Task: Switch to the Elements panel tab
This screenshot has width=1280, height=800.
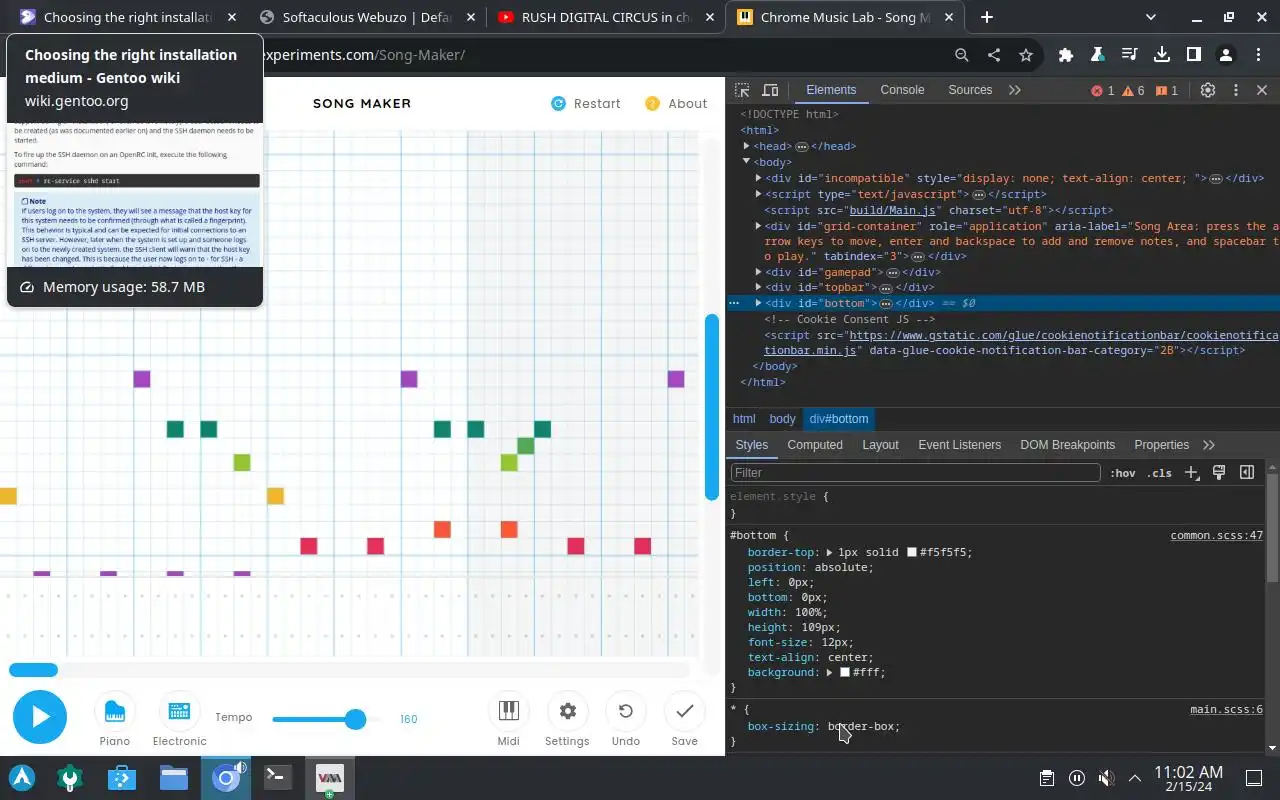Action: tap(831, 90)
